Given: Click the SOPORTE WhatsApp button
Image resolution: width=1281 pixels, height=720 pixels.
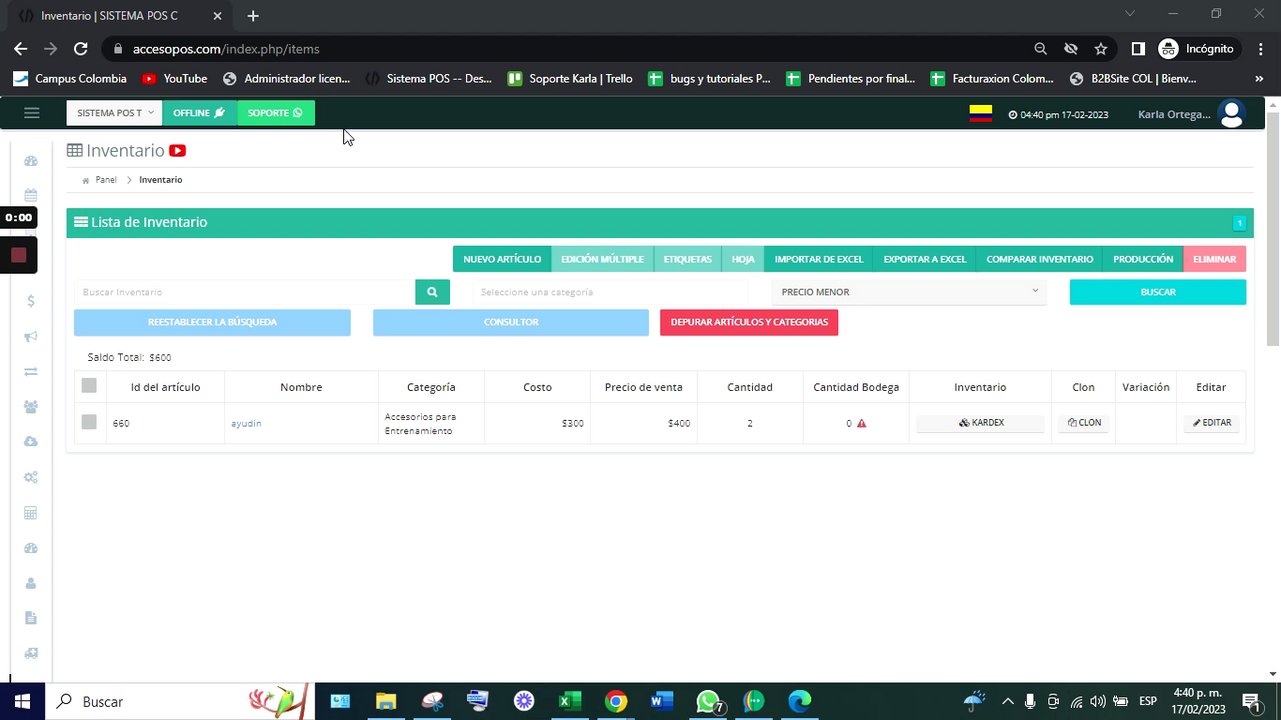Looking at the screenshot, I should pyautogui.click(x=275, y=113).
